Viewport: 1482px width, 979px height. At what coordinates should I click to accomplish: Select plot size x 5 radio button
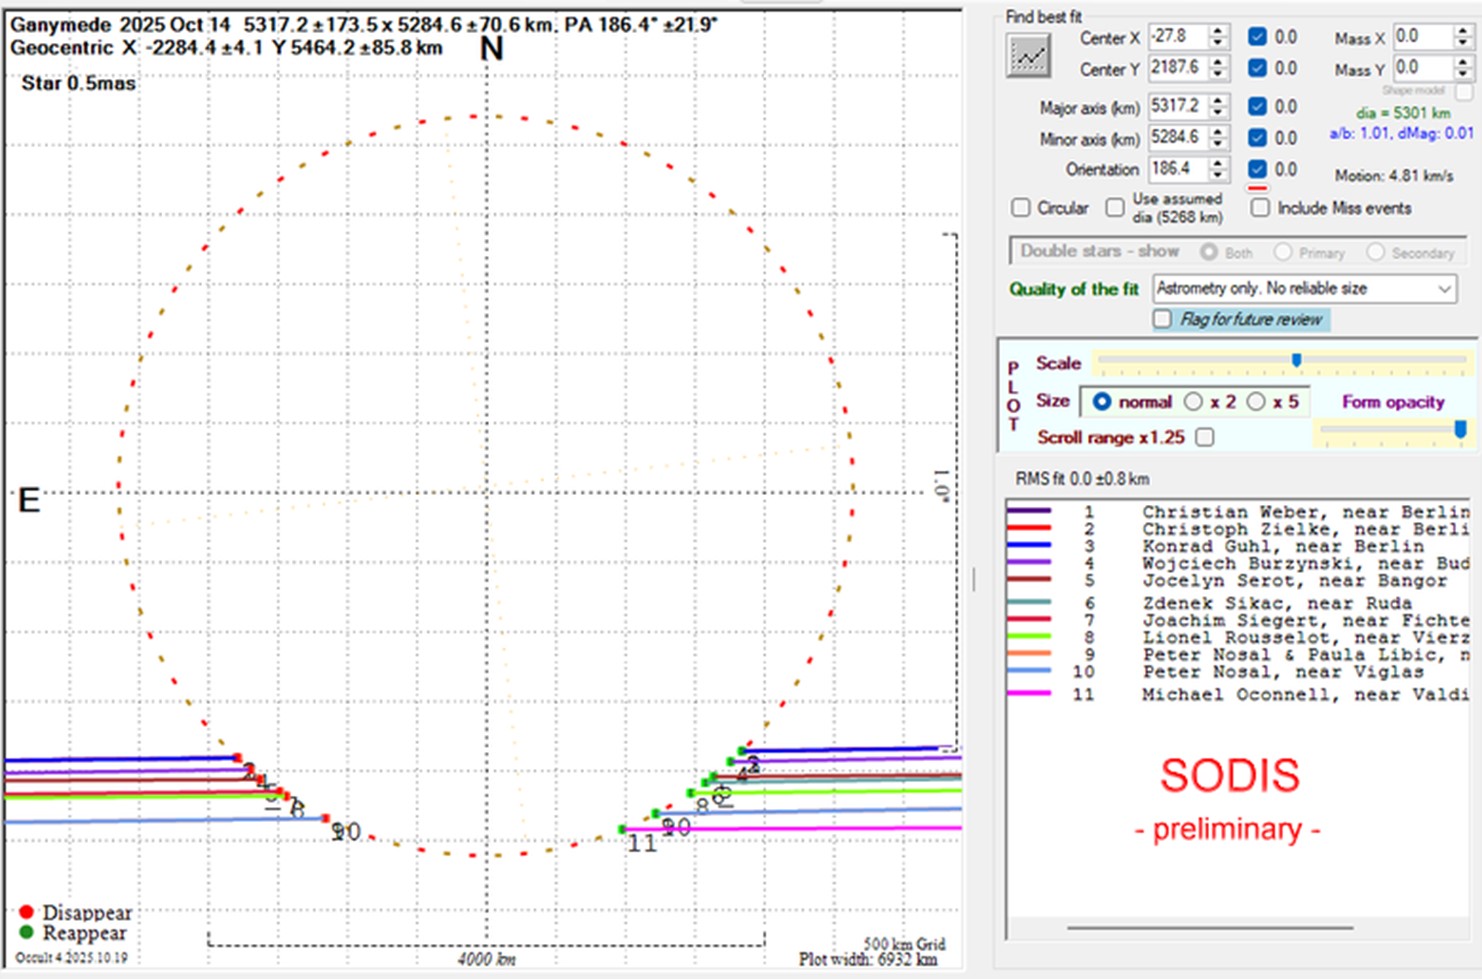pos(1256,401)
